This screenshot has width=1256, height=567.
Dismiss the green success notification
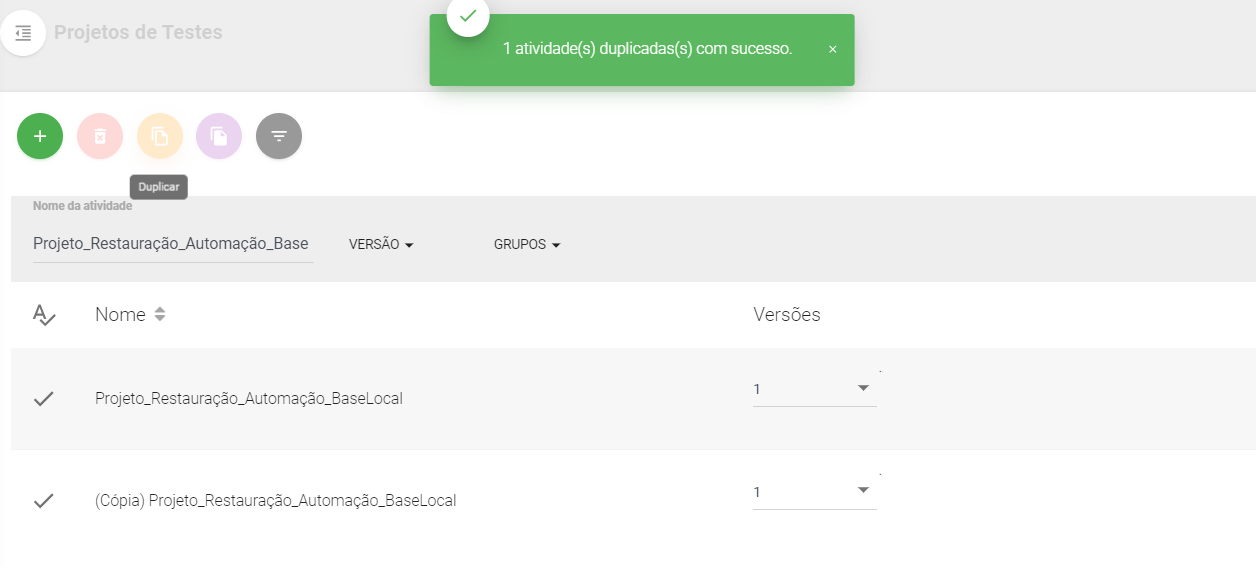pos(832,49)
